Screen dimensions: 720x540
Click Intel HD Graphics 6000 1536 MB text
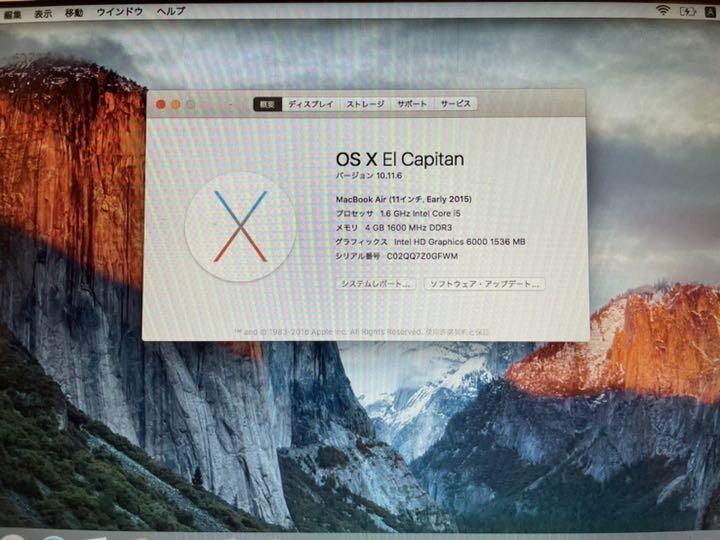click(460, 242)
